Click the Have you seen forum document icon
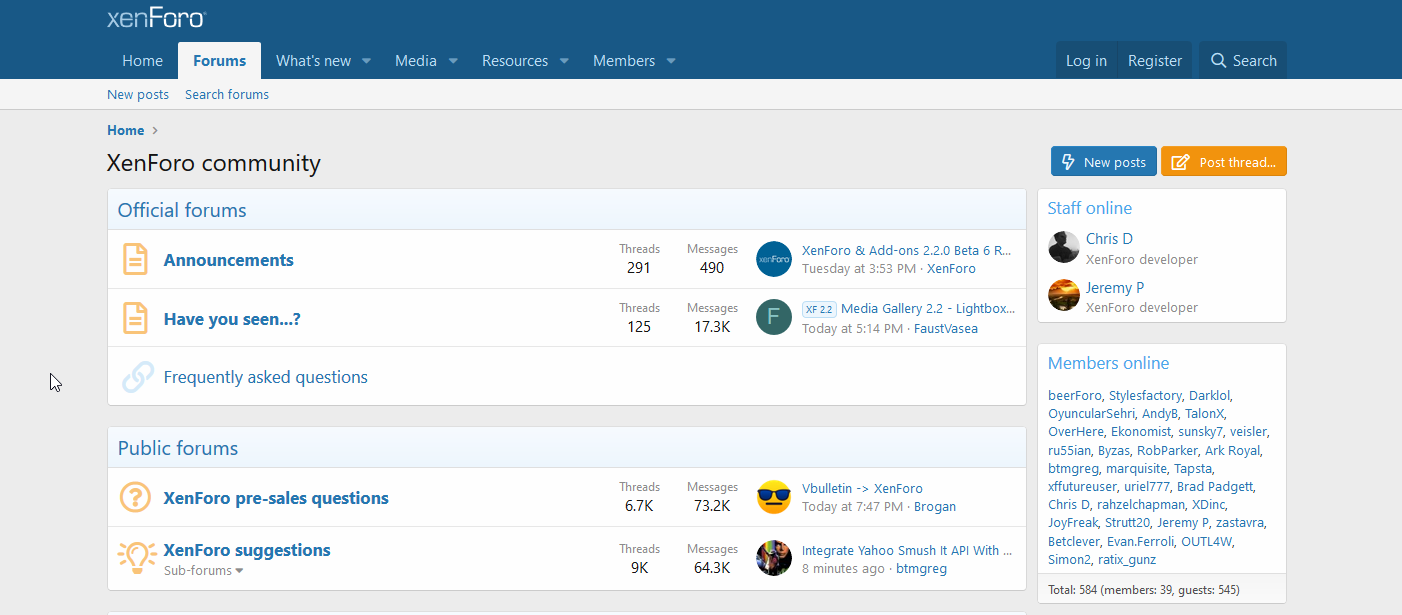1402x615 pixels. 135,318
